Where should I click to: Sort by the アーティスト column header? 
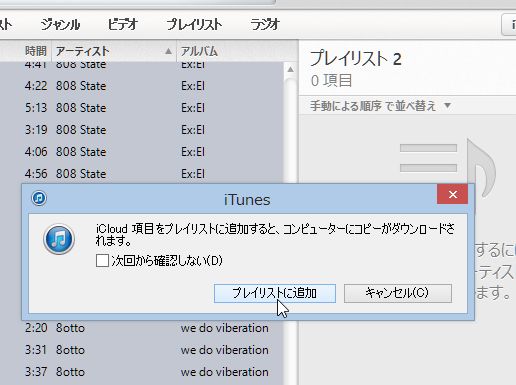point(114,51)
